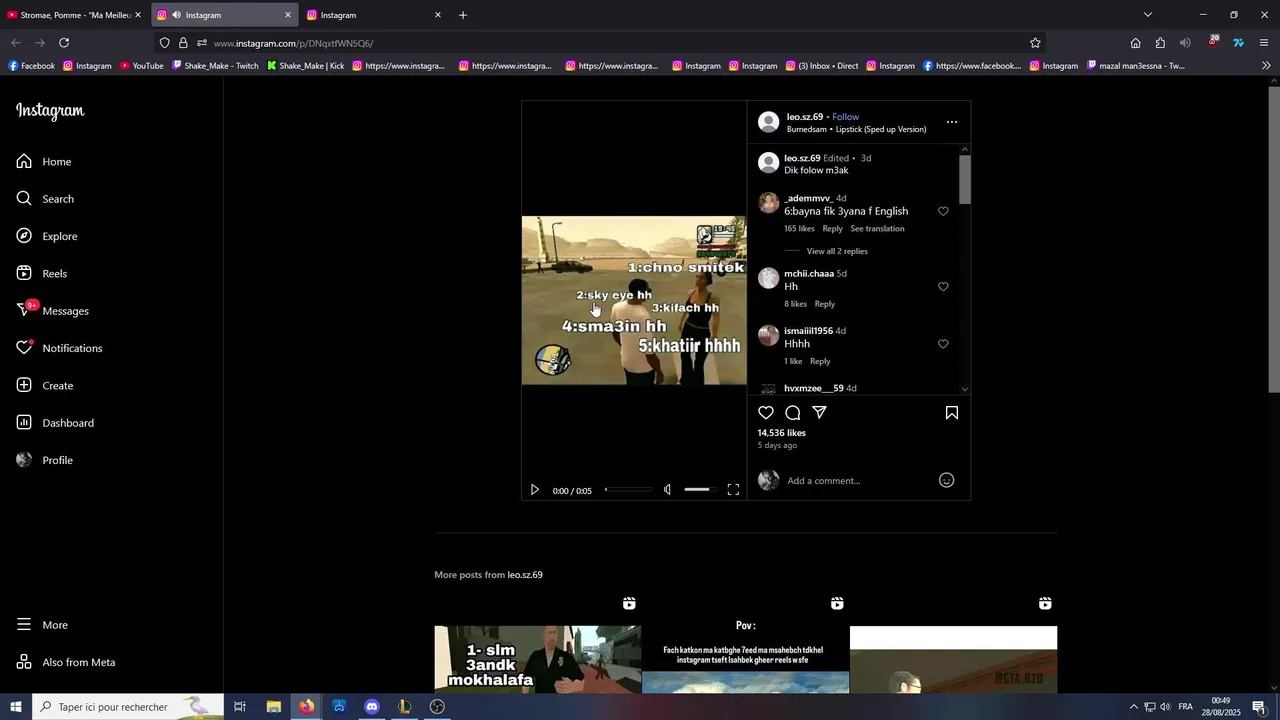The width and height of the screenshot is (1280, 720).
Task: Open Facebook bookmark
Action: tap(31, 66)
